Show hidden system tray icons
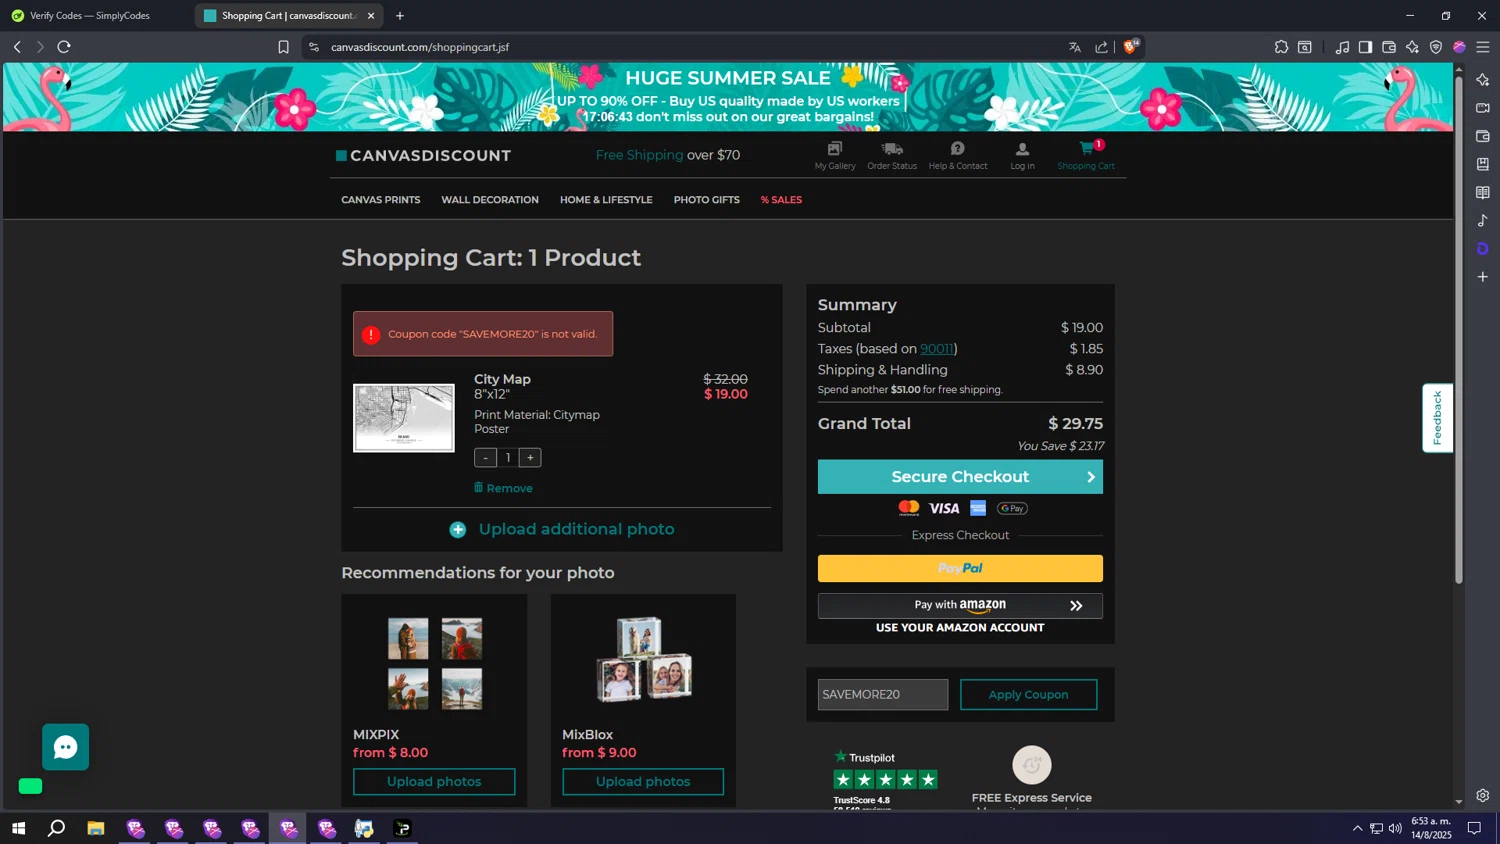1500x844 pixels. (1357, 828)
